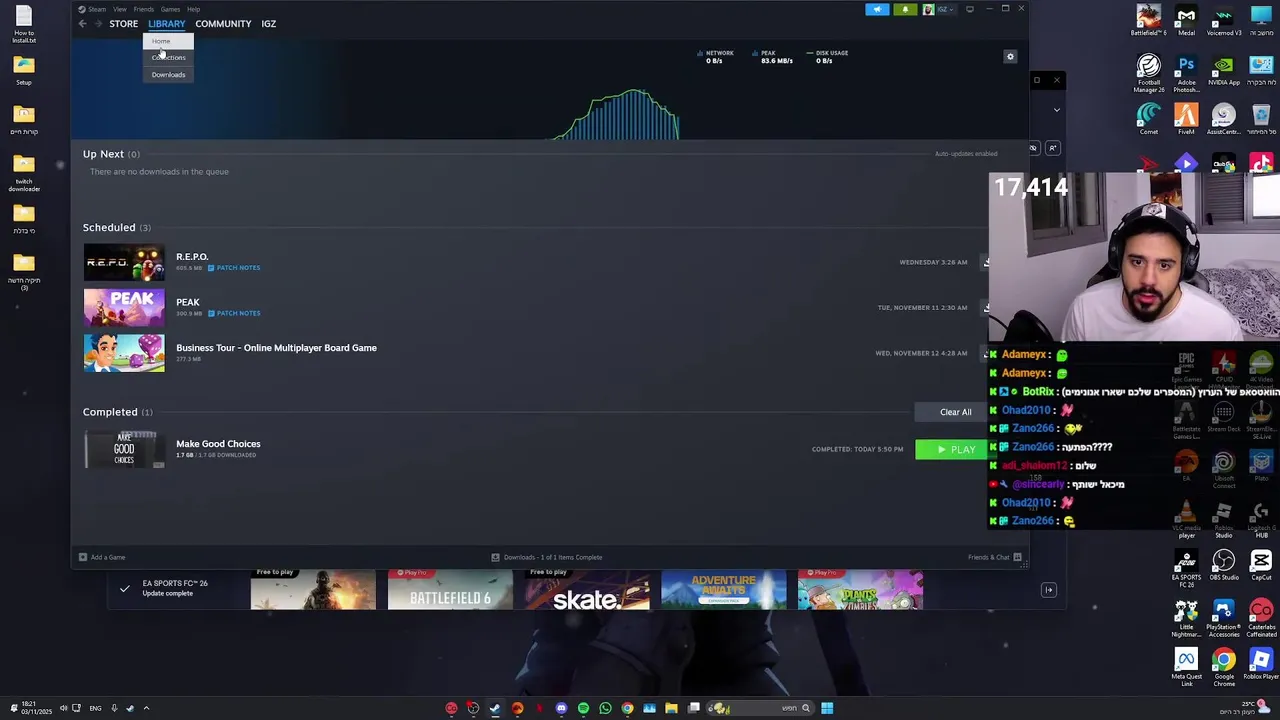Open the downloads settings gear
1280x720 pixels.
(1010, 57)
